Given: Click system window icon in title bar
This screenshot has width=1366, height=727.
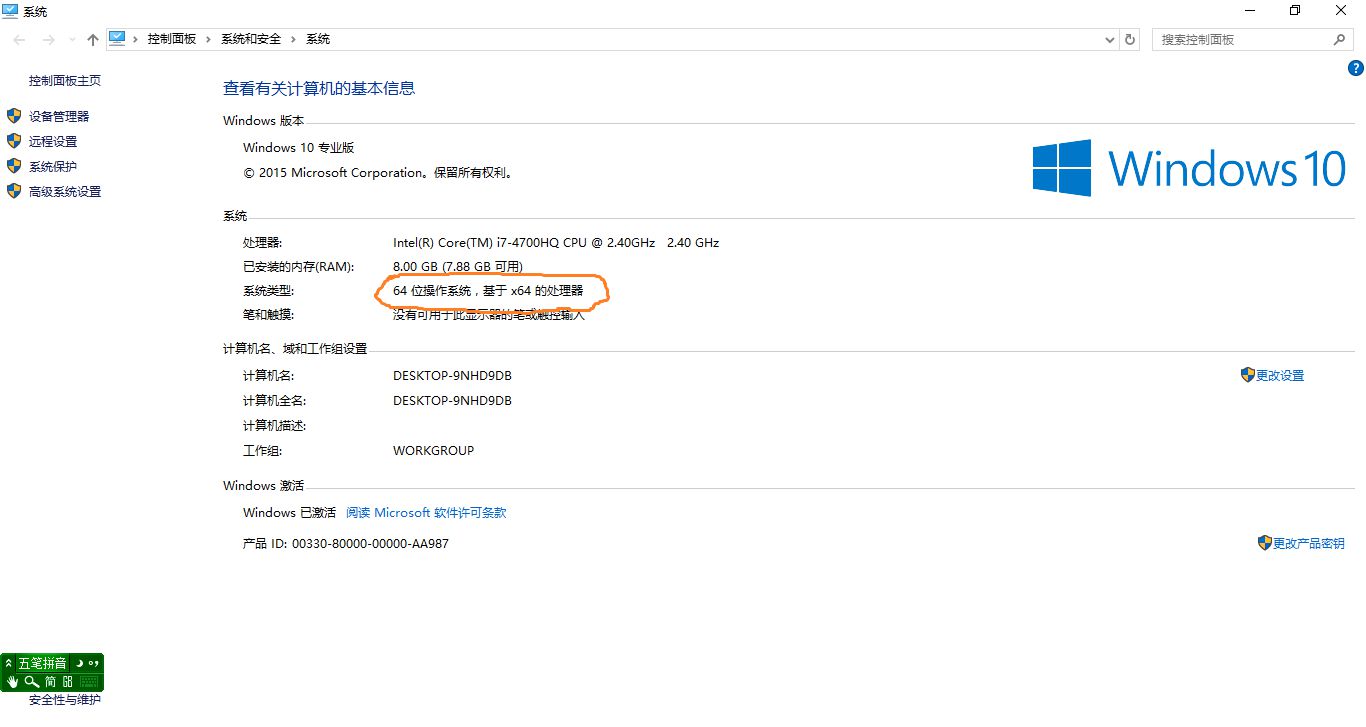Looking at the screenshot, I should click(x=10, y=11).
